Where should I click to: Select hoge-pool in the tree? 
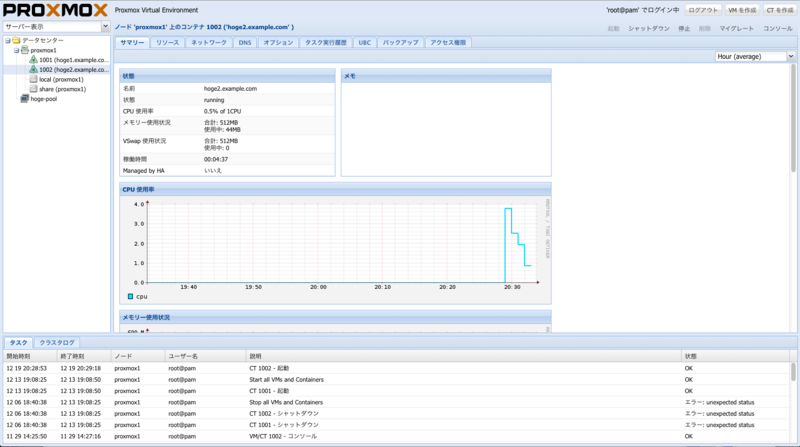[x=44, y=98]
